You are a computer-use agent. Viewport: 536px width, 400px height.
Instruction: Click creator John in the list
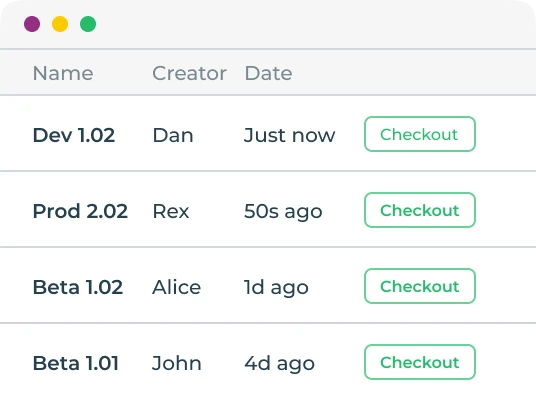pyautogui.click(x=176, y=363)
